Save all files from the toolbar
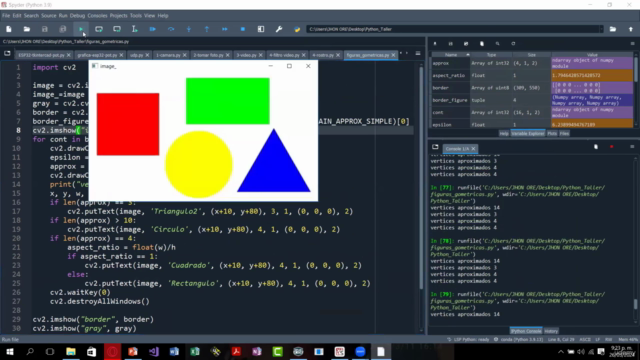 (x=63, y=29)
